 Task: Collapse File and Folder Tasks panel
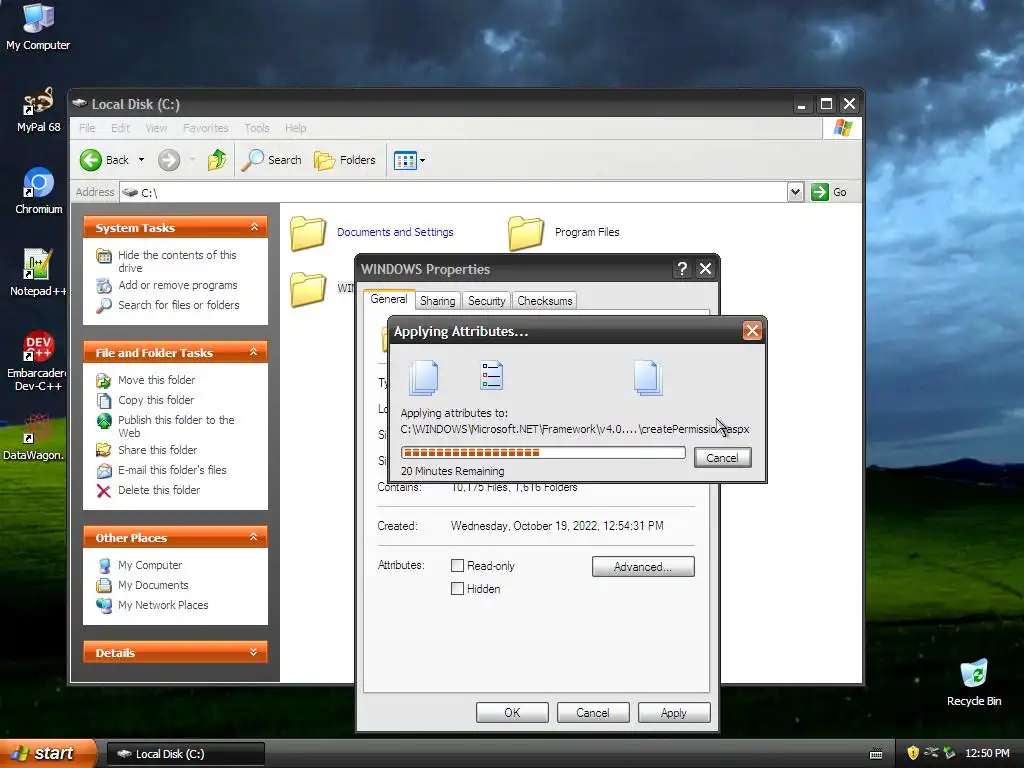254,352
